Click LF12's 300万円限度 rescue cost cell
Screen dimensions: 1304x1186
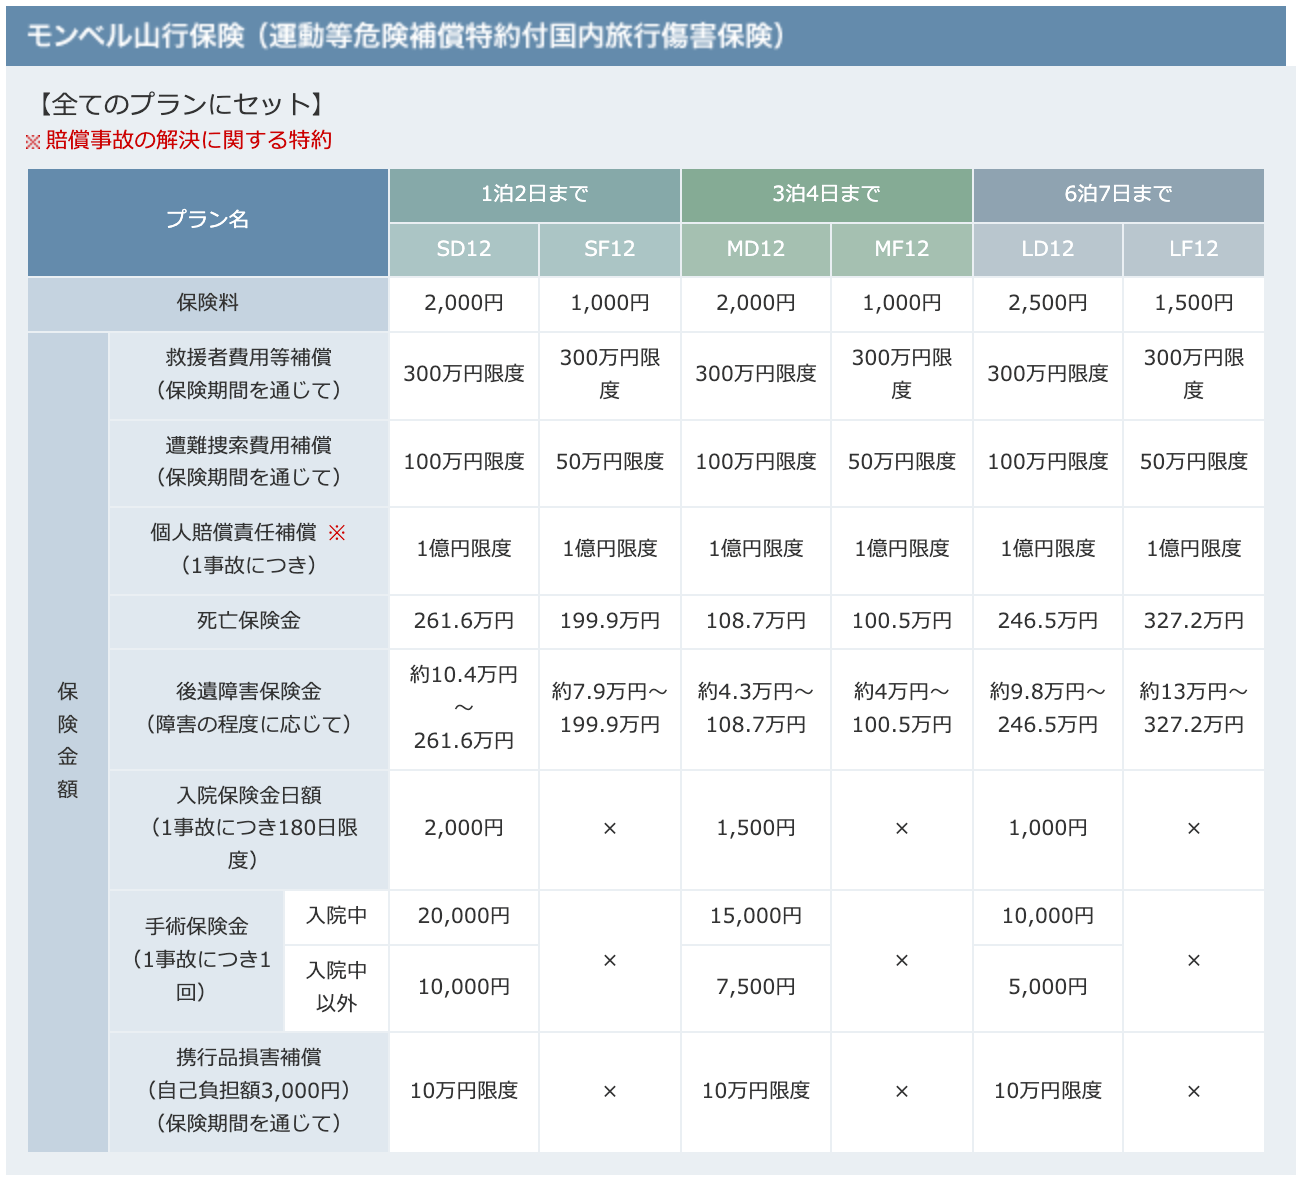pyautogui.click(x=1194, y=375)
